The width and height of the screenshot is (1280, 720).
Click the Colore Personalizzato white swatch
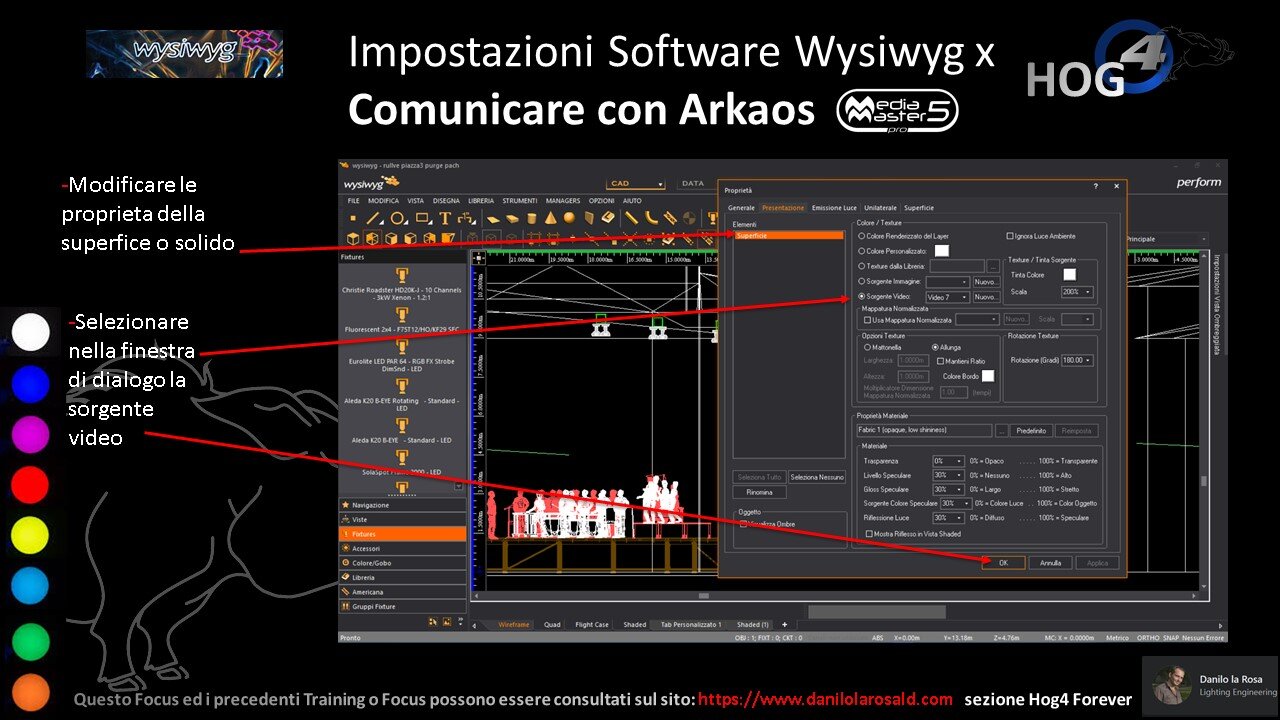tap(942, 251)
